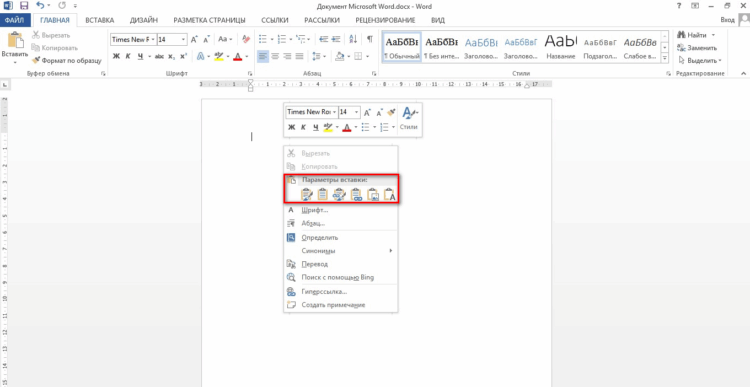Open the Aa change case dropdown
Screen dimensions: 750x387
click(x=225, y=39)
